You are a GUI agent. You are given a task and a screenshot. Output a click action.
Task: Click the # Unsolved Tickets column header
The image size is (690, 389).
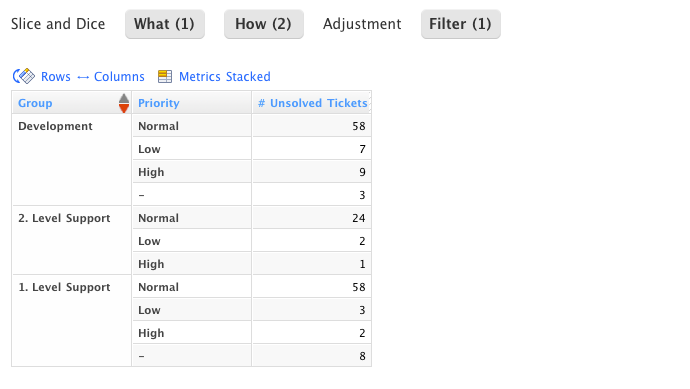click(x=312, y=103)
